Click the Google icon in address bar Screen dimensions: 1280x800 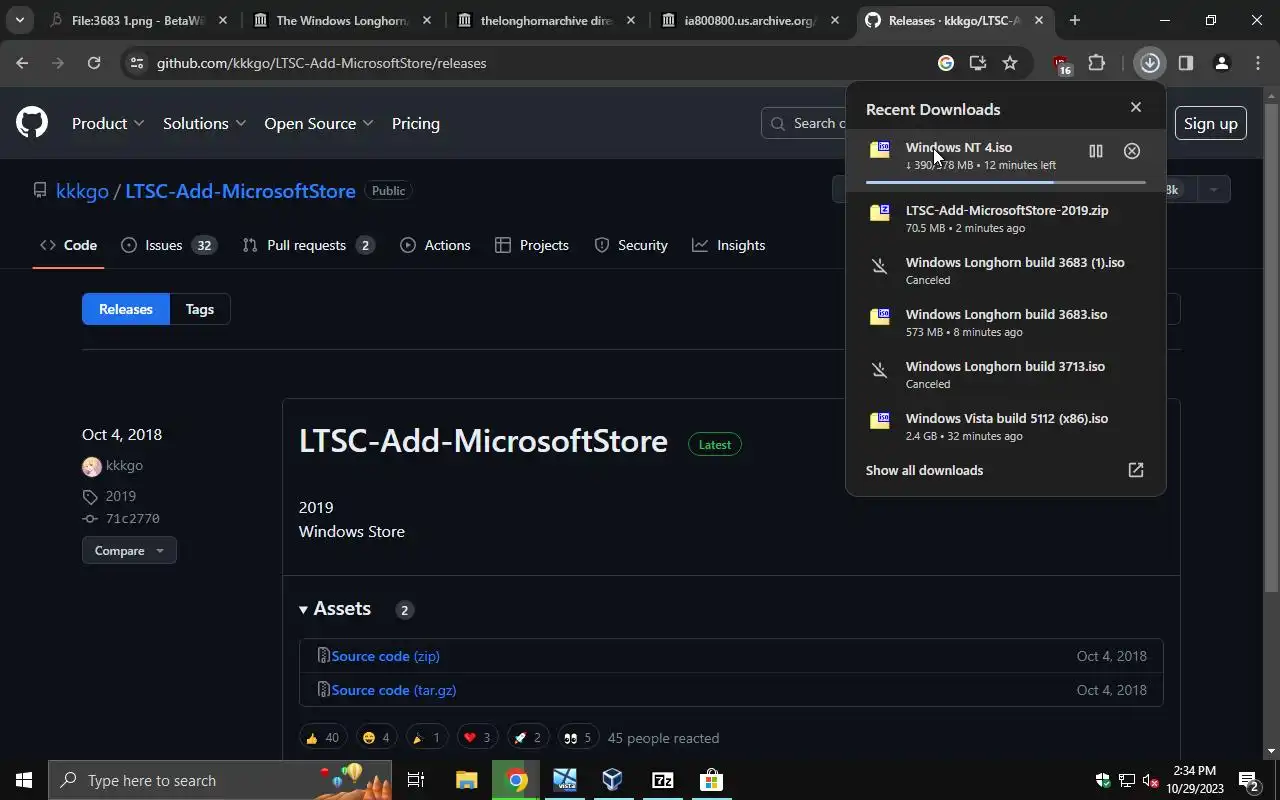(946, 63)
